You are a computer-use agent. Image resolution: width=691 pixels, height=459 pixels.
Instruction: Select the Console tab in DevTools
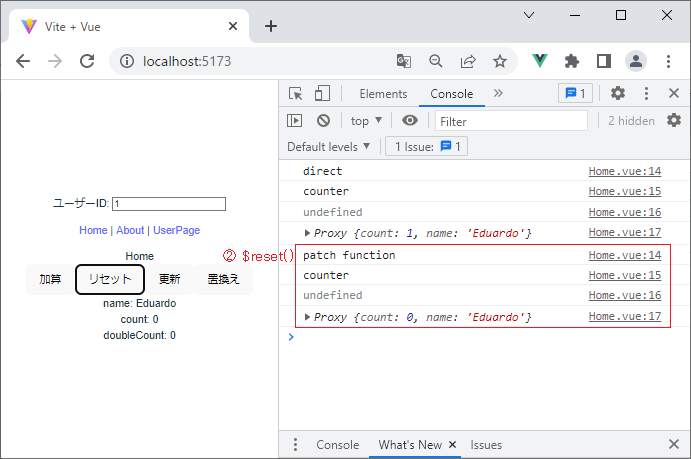point(452,94)
